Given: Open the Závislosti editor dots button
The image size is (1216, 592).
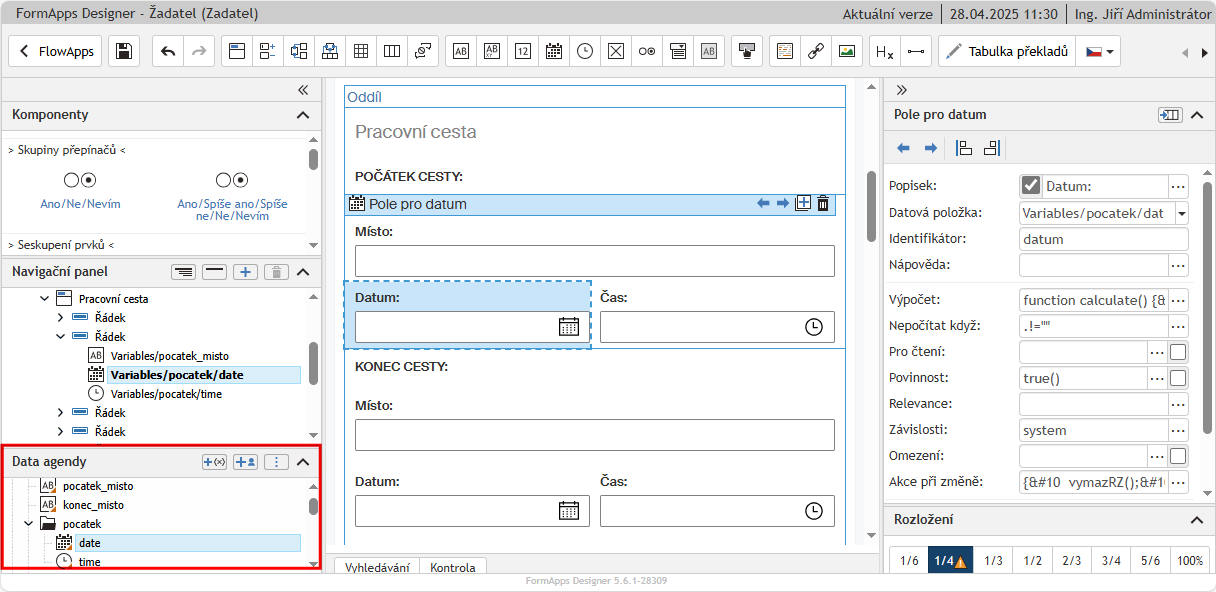Looking at the screenshot, I should (x=1178, y=430).
